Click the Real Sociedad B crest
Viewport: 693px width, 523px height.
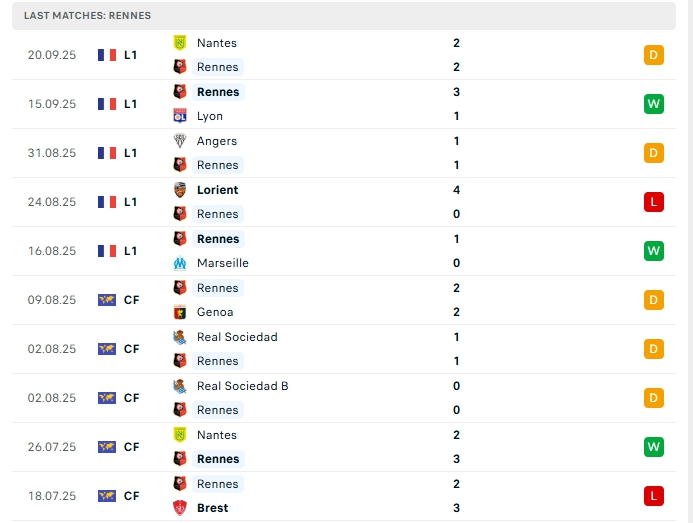(180, 386)
